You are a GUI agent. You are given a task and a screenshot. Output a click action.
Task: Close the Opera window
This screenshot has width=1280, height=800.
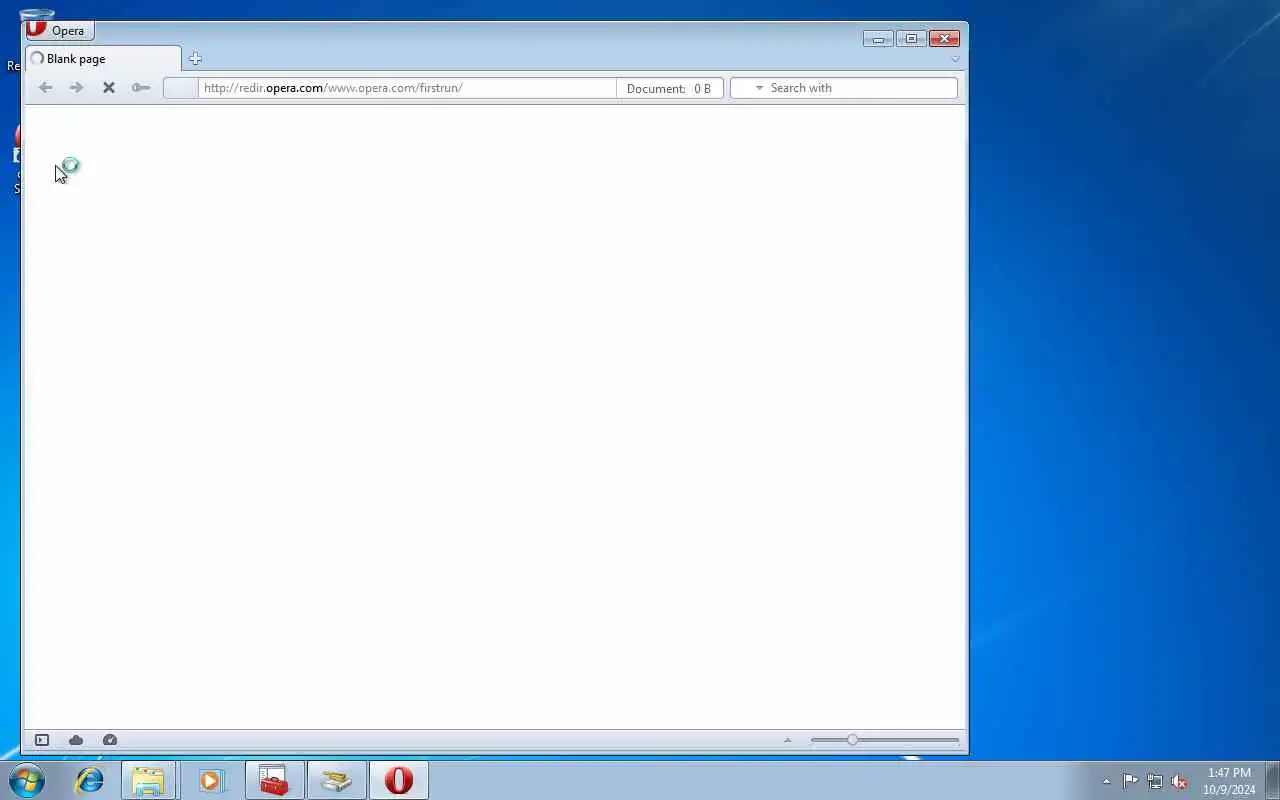point(944,39)
